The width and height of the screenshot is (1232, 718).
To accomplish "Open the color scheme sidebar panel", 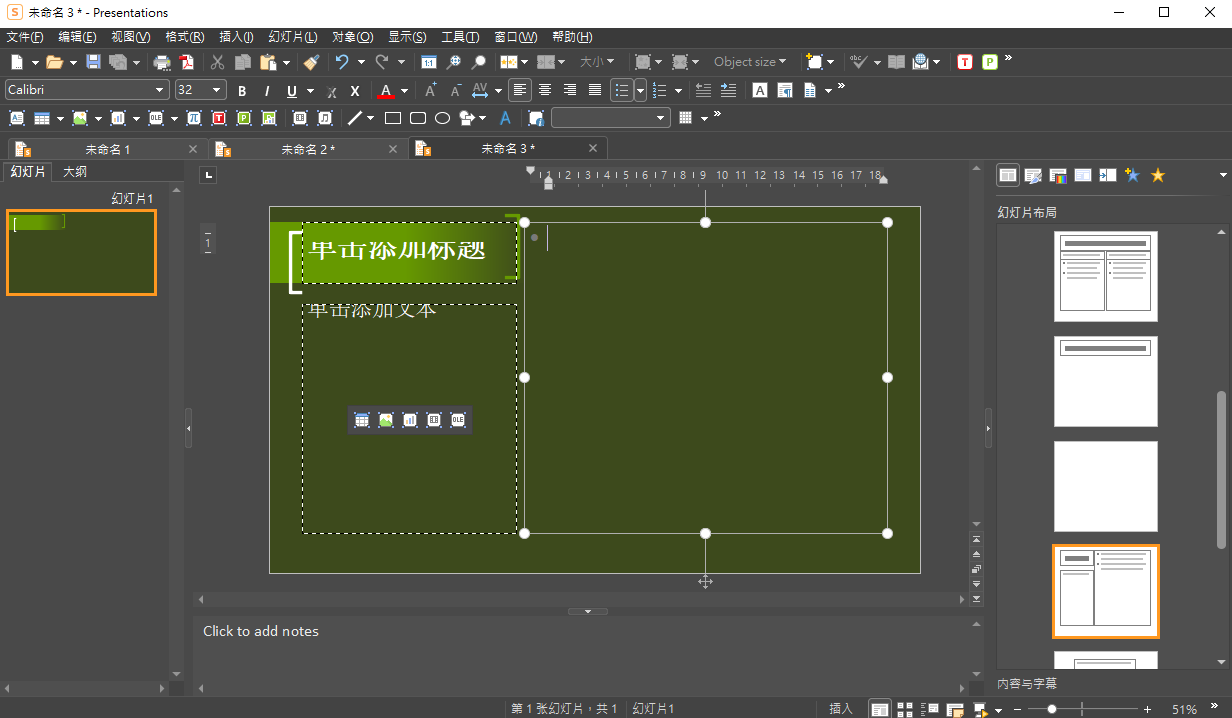I will (1058, 176).
